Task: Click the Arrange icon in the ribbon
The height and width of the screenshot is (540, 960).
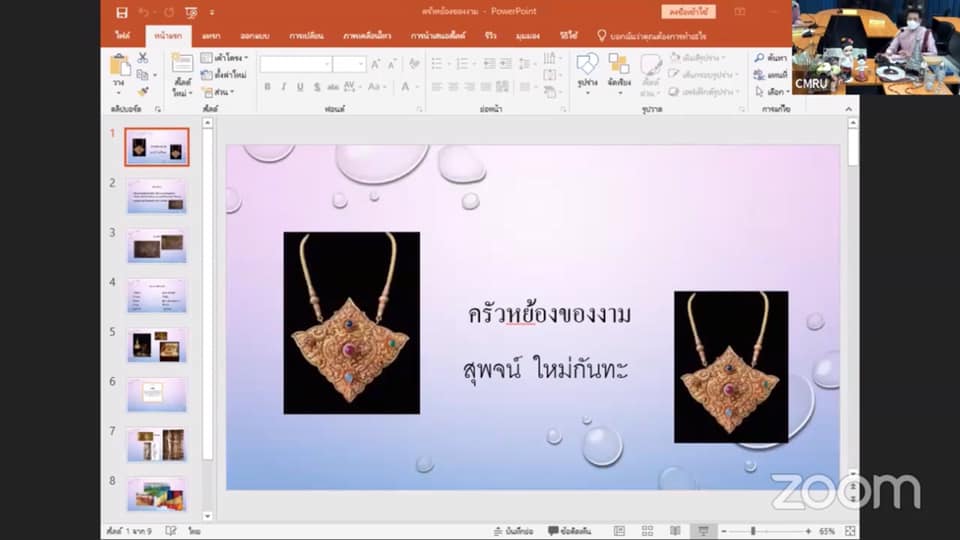Action: pos(619,68)
